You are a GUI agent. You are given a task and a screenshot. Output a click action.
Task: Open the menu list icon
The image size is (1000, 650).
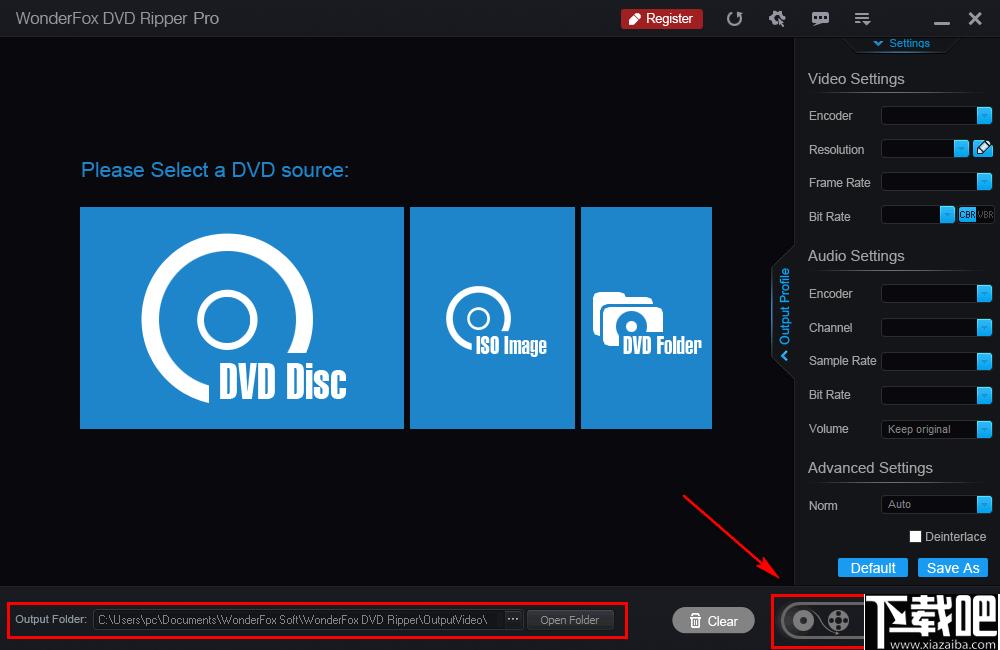click(x=862, y=19)
